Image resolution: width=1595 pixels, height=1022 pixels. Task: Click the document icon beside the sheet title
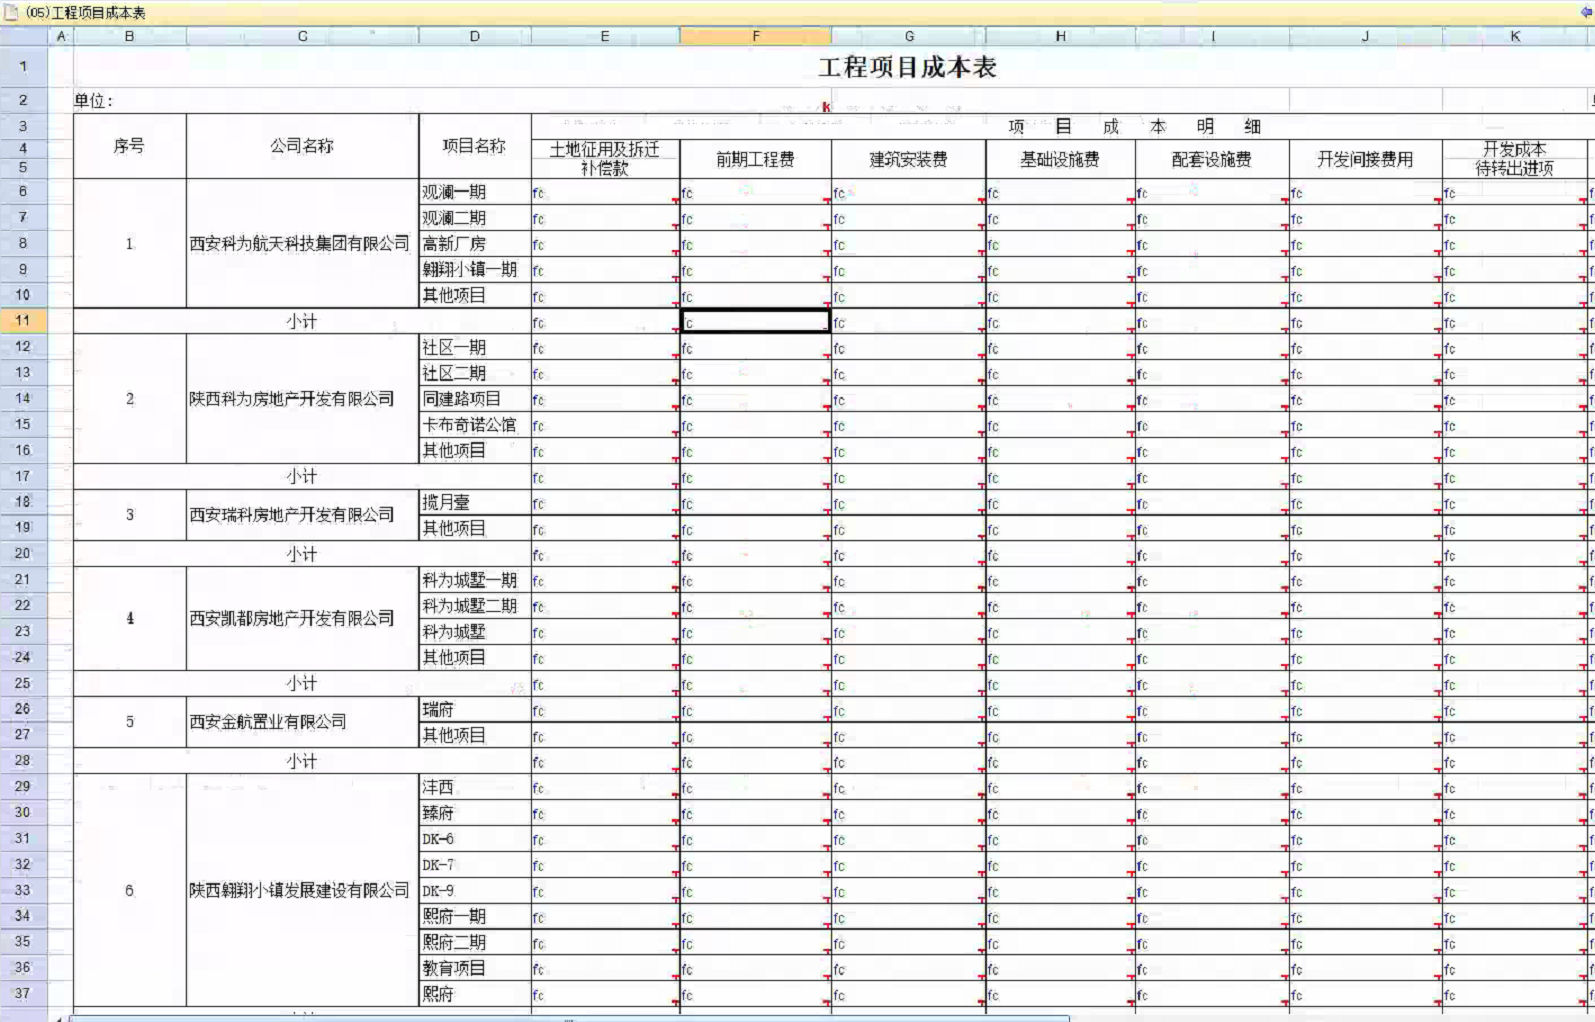click(x=11, y=12)
